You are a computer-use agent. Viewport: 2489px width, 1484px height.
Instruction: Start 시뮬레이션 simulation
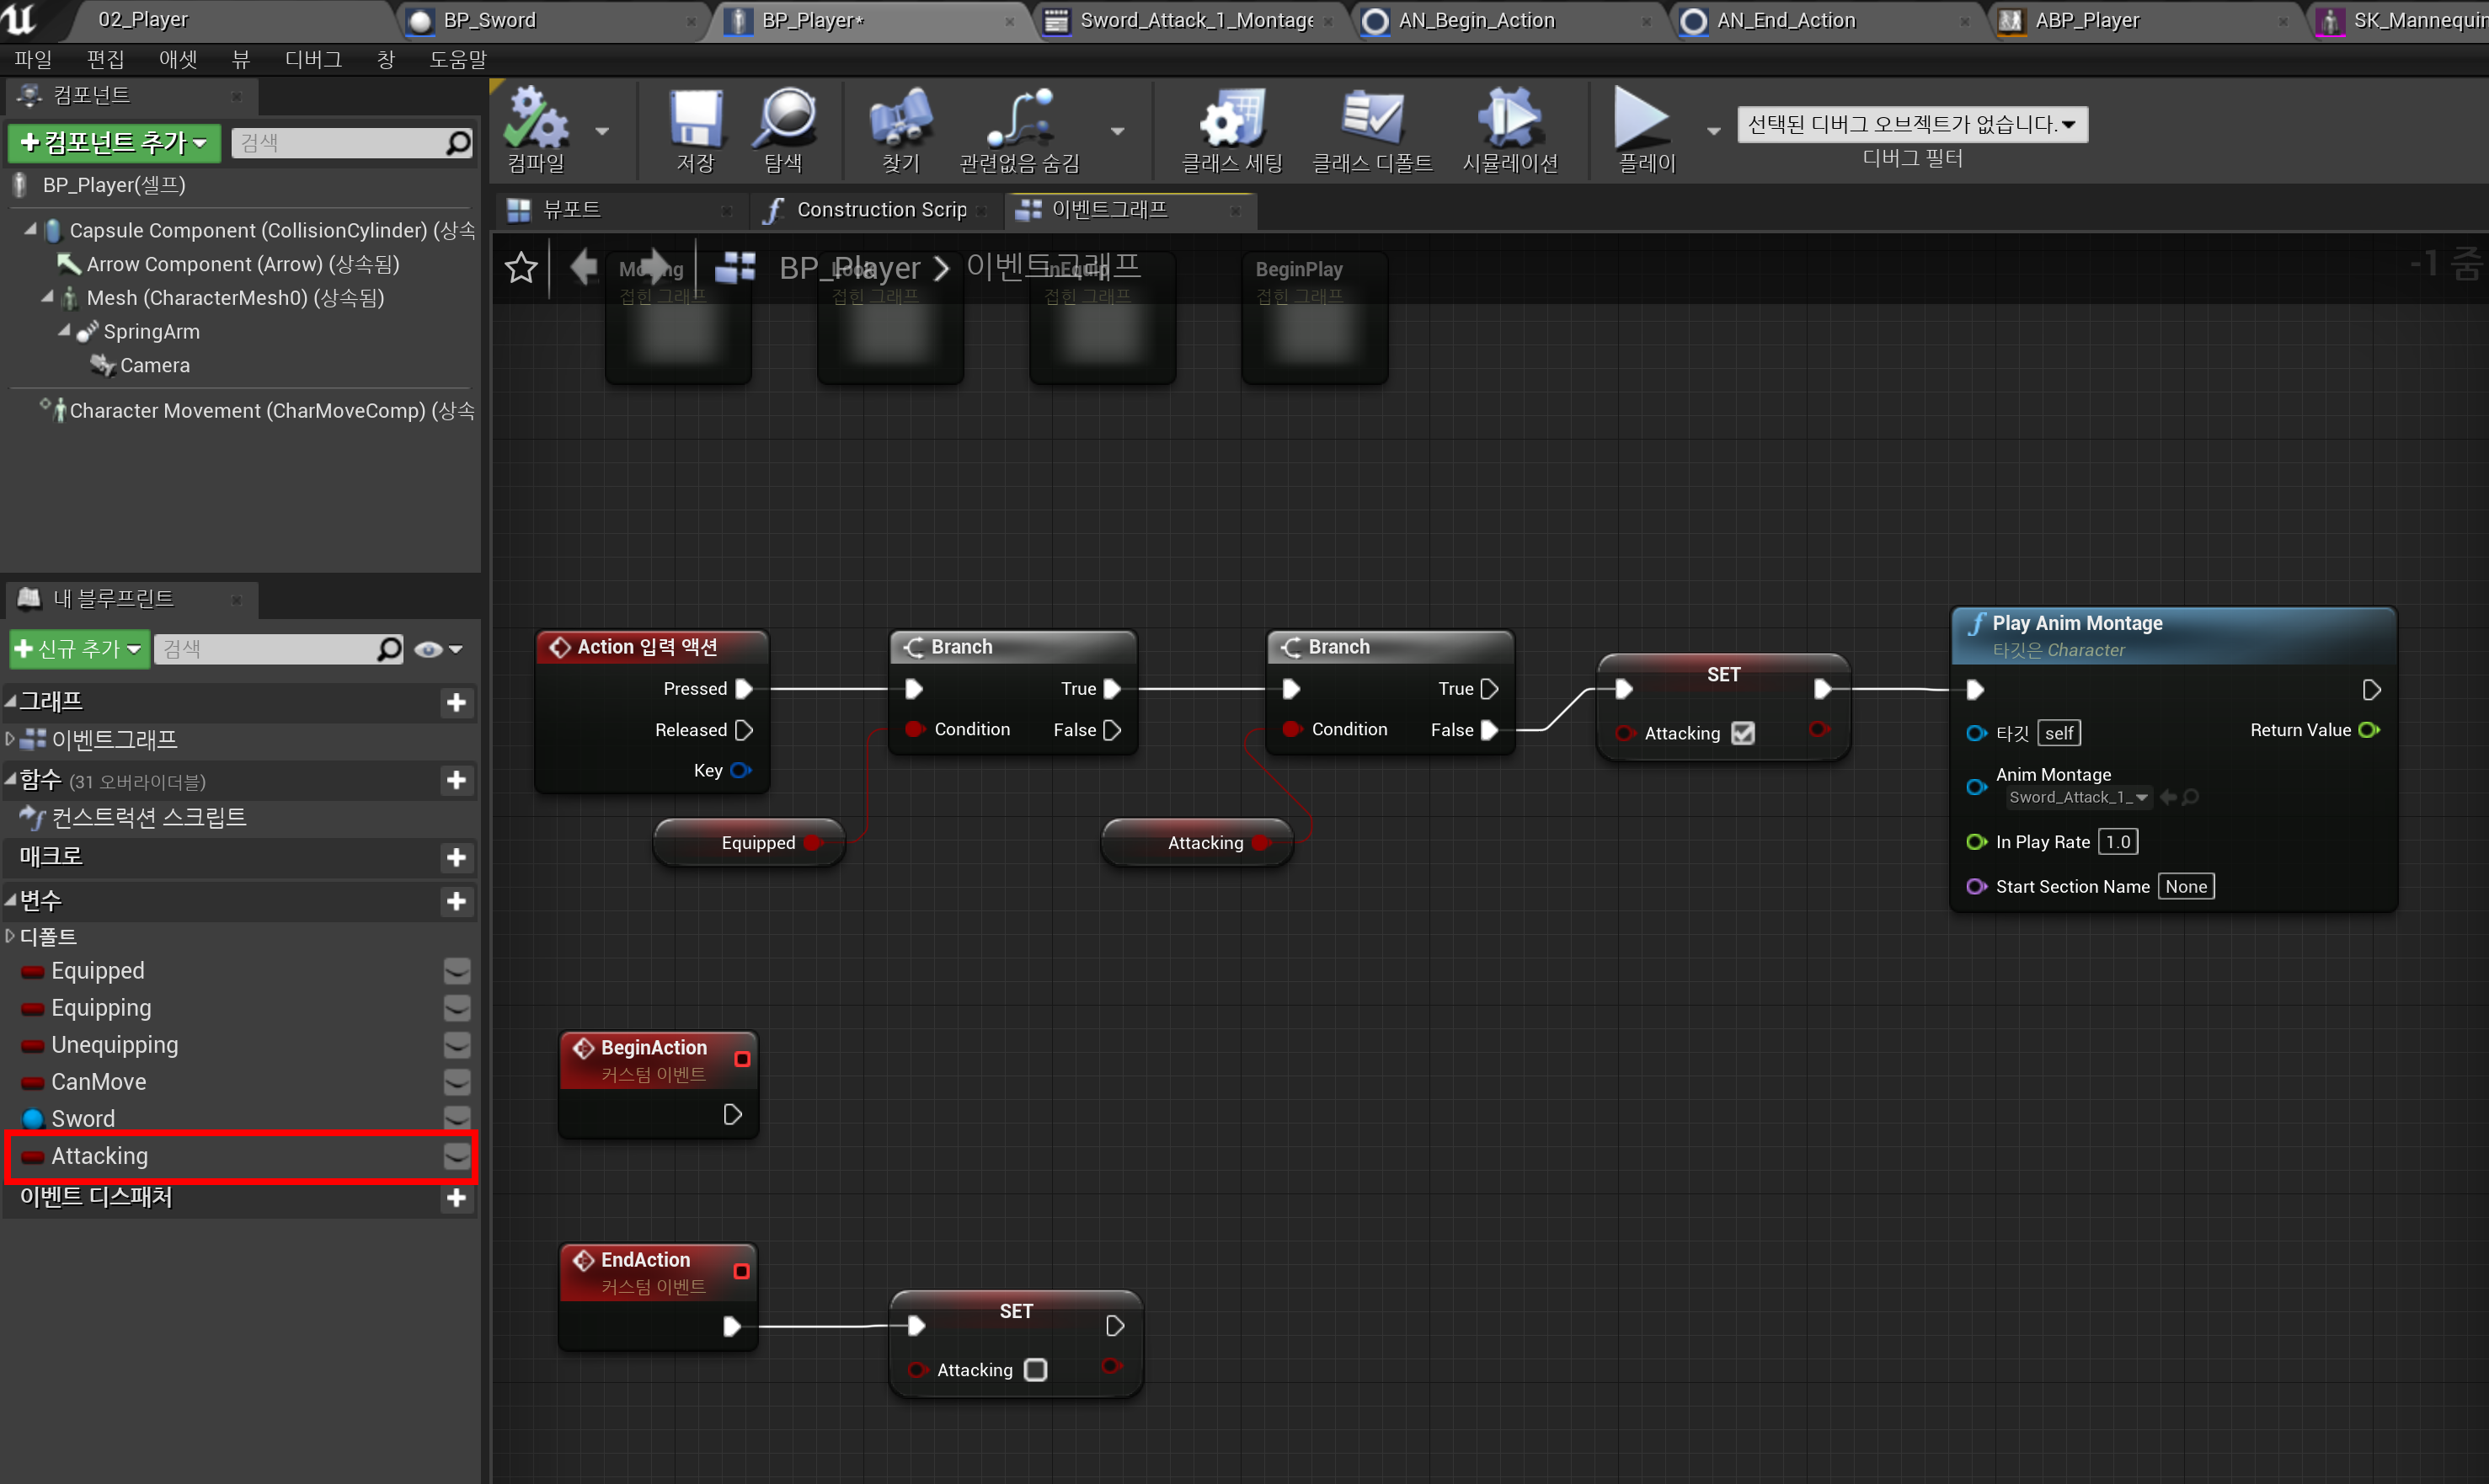point(1510,128)
